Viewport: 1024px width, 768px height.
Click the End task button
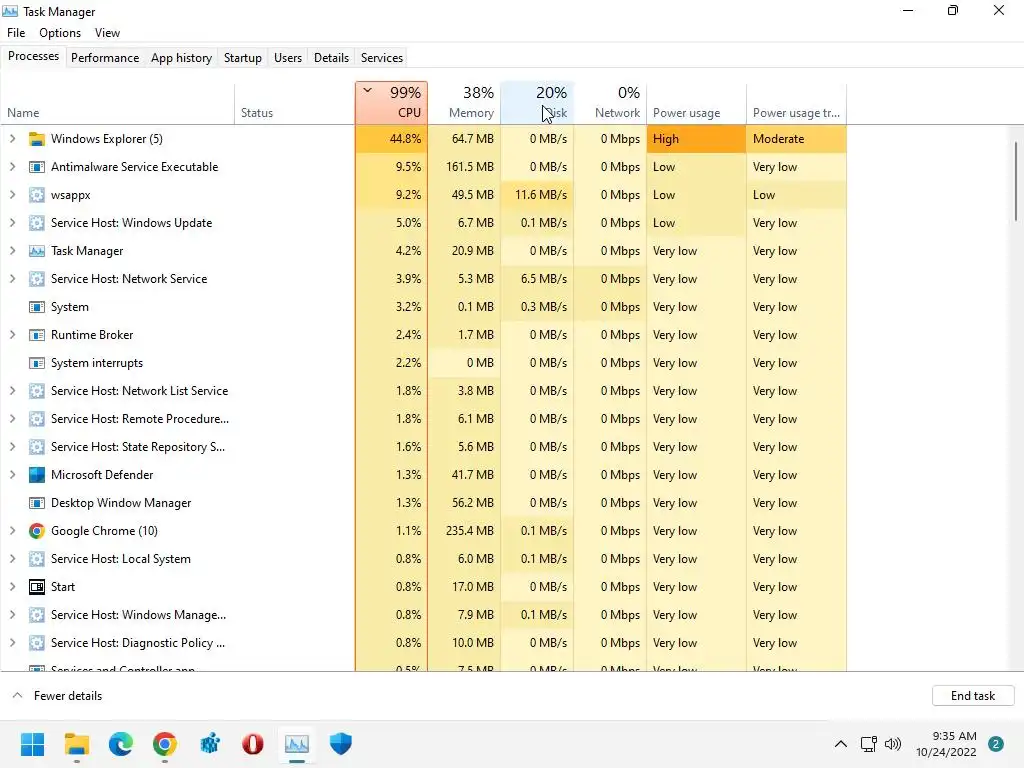pos(973,696)
